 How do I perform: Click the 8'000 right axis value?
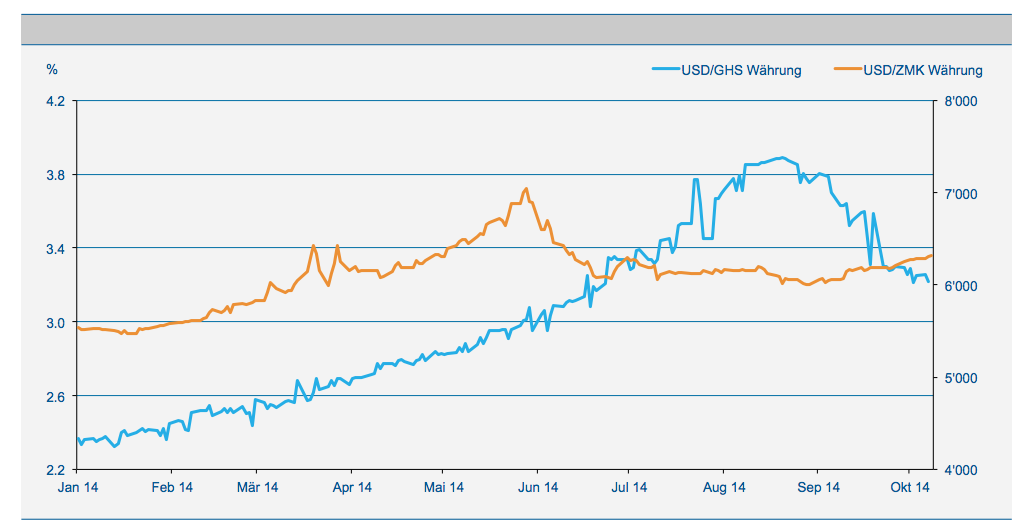(x=960, y=101)
